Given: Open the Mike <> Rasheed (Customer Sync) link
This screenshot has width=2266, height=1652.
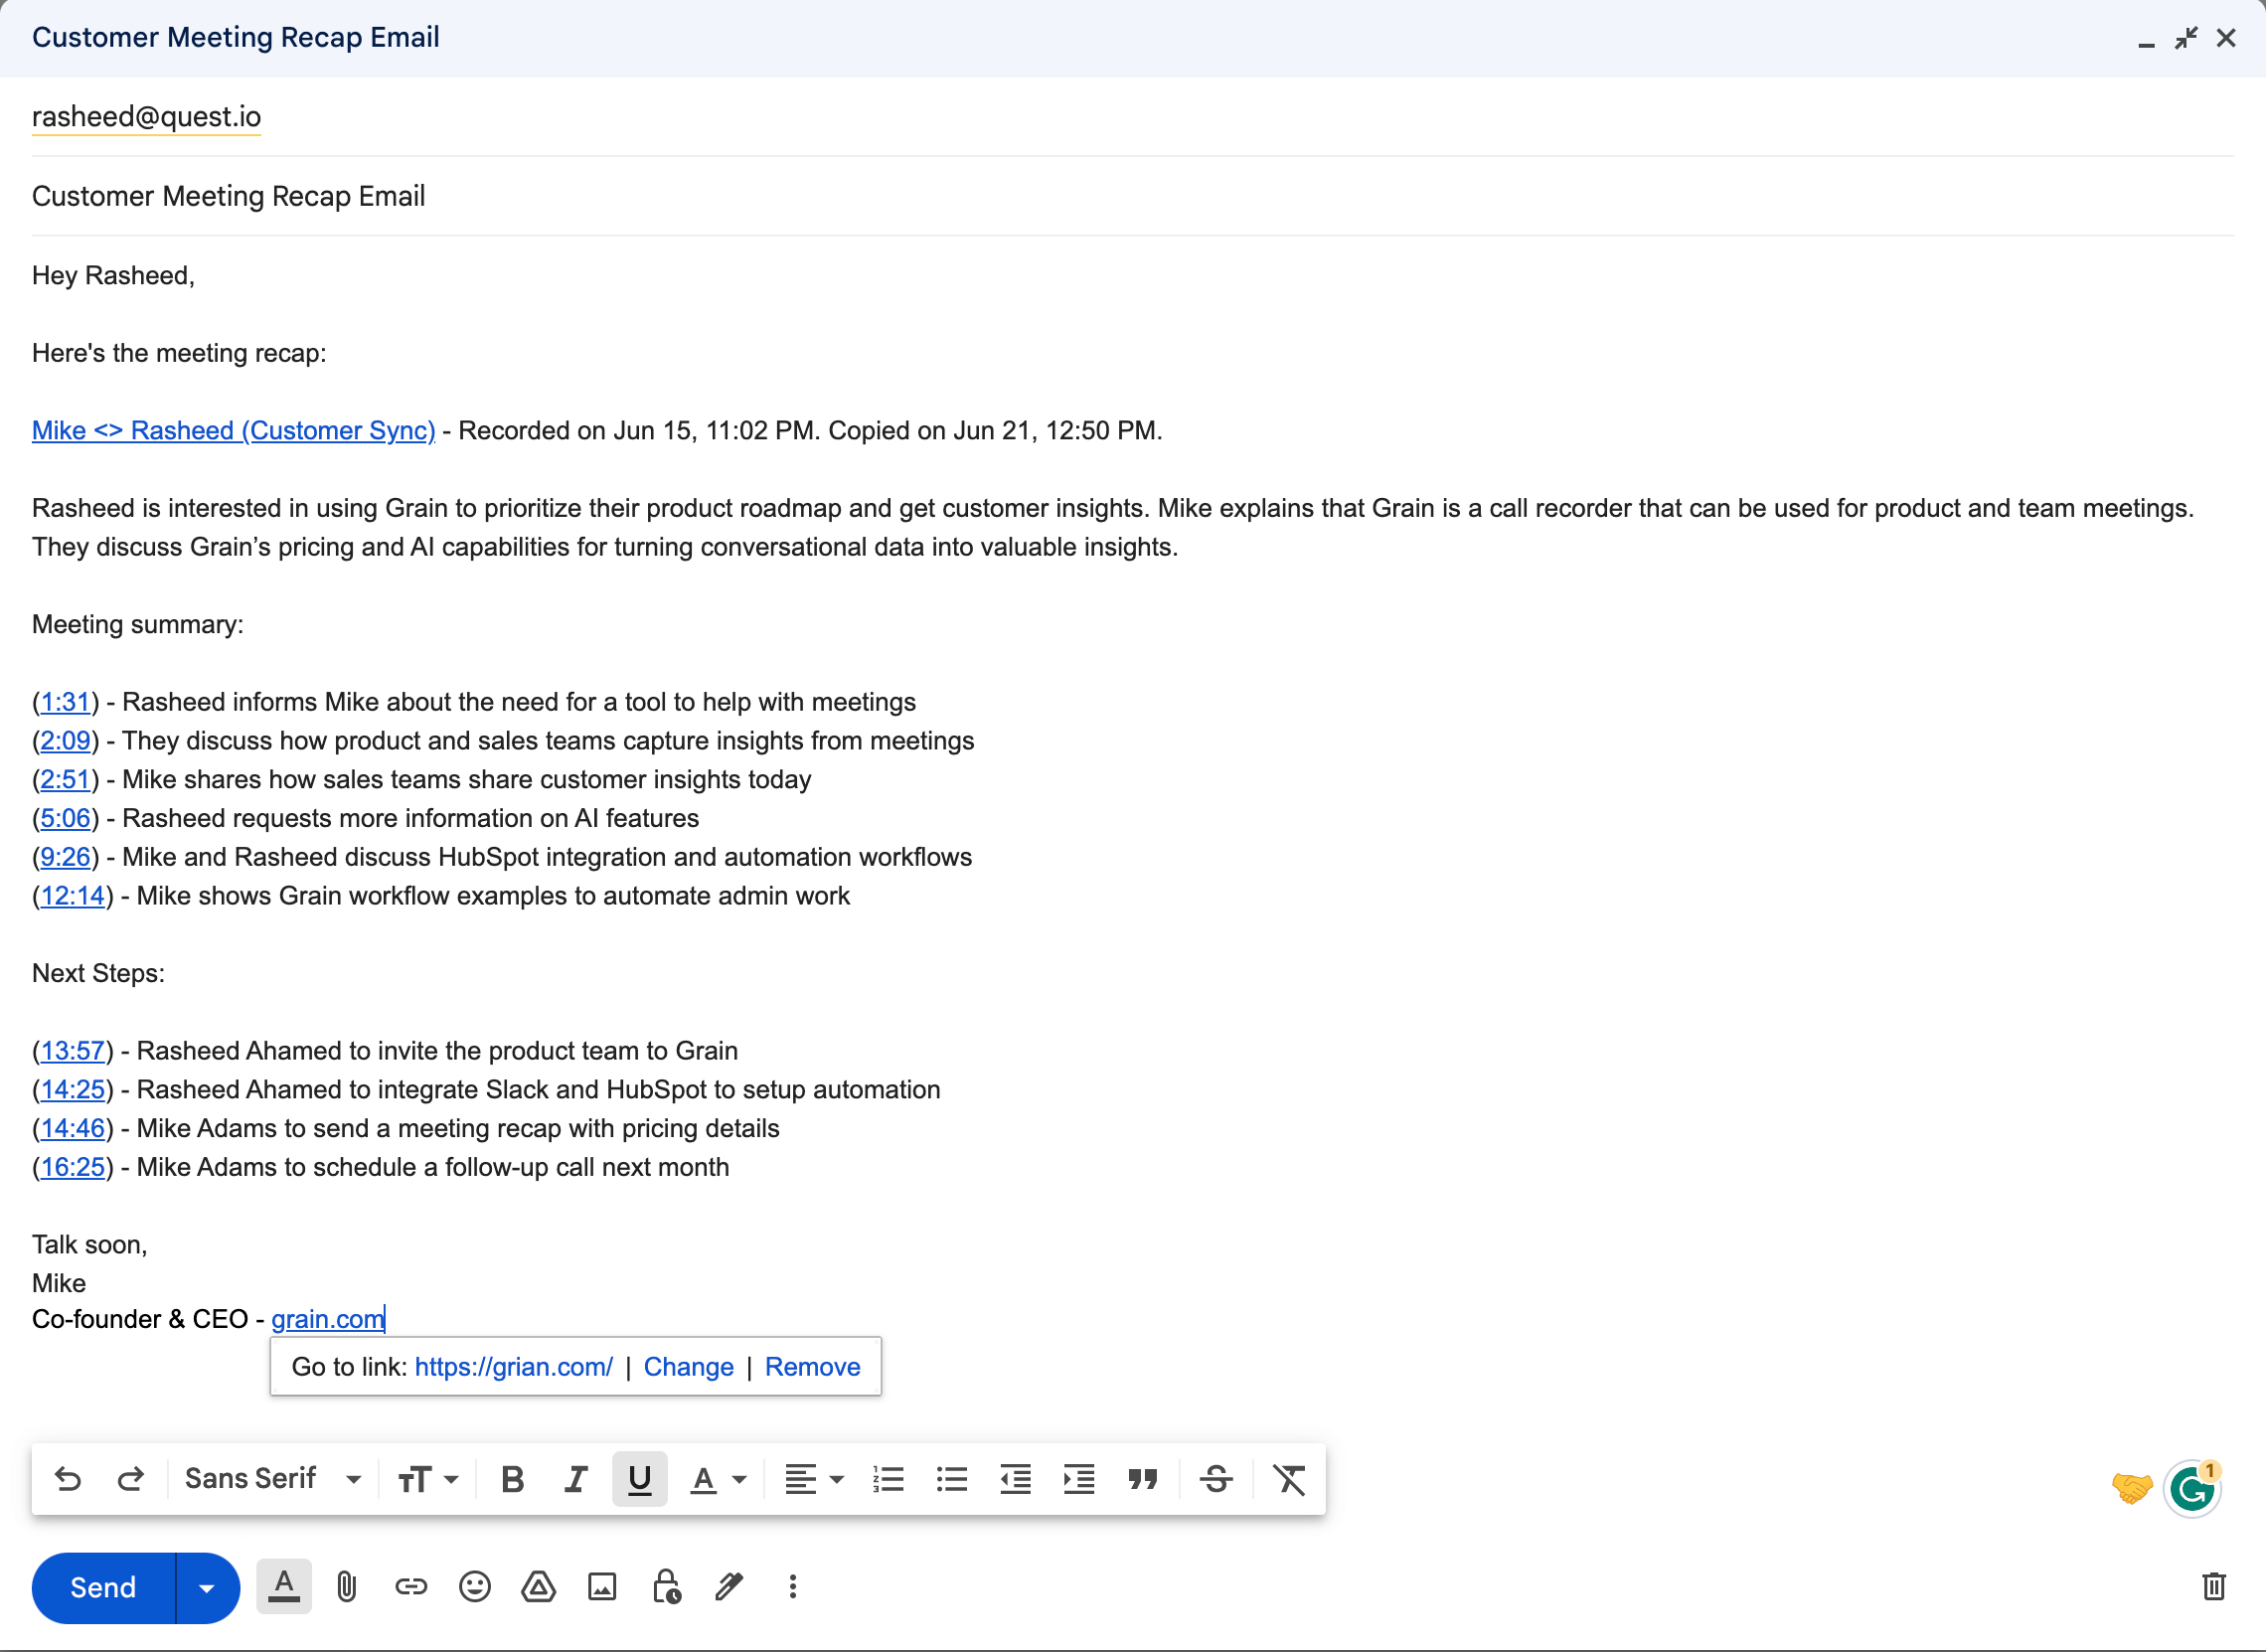Looking at the screenshot, I should tap(234, 431).
